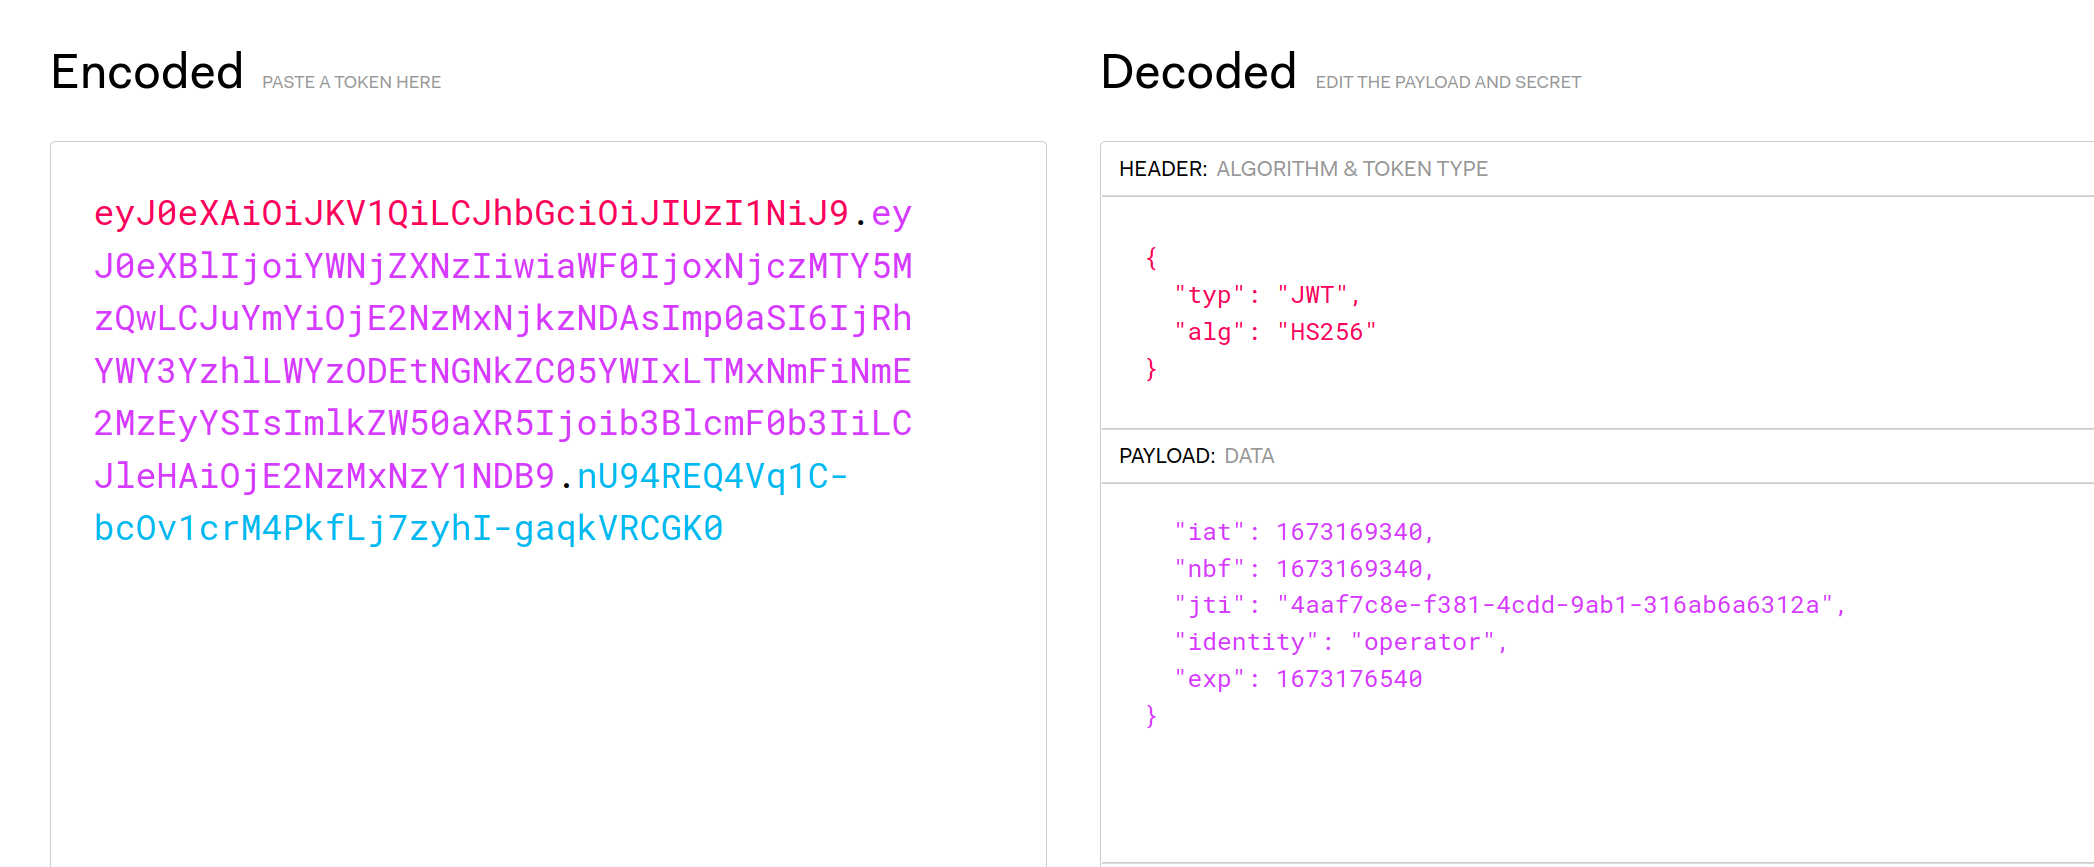Click the "operator" identity value
The height and width of the screenshot is (867, 2094).
click(x=1422, y=642)
